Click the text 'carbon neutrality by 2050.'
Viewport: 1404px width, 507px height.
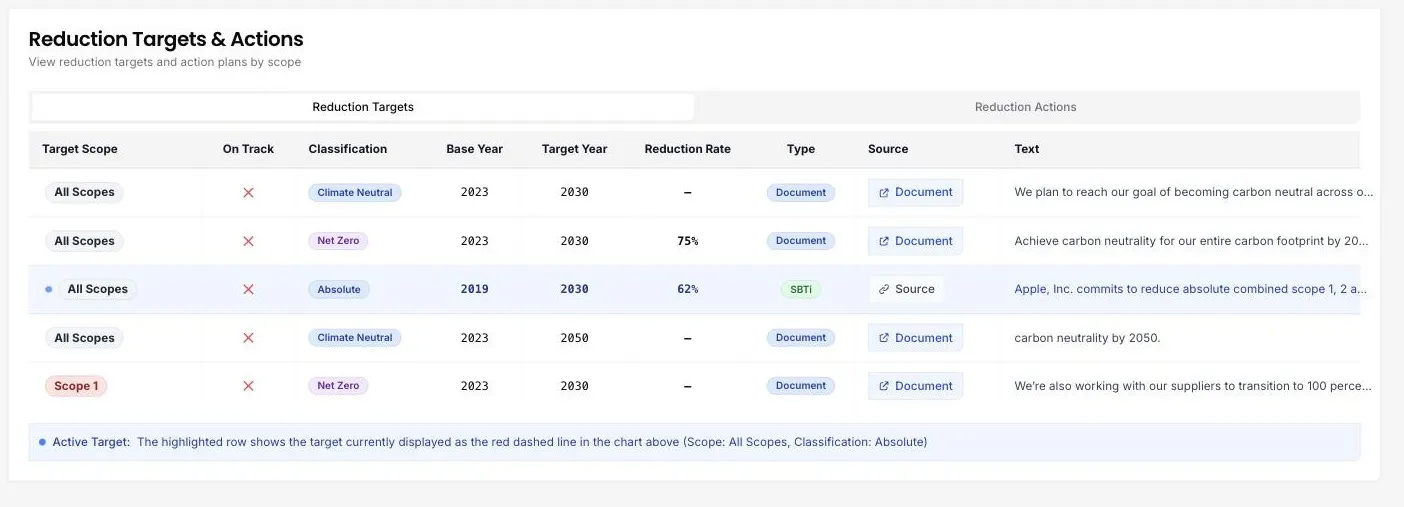pos(1087,338)
